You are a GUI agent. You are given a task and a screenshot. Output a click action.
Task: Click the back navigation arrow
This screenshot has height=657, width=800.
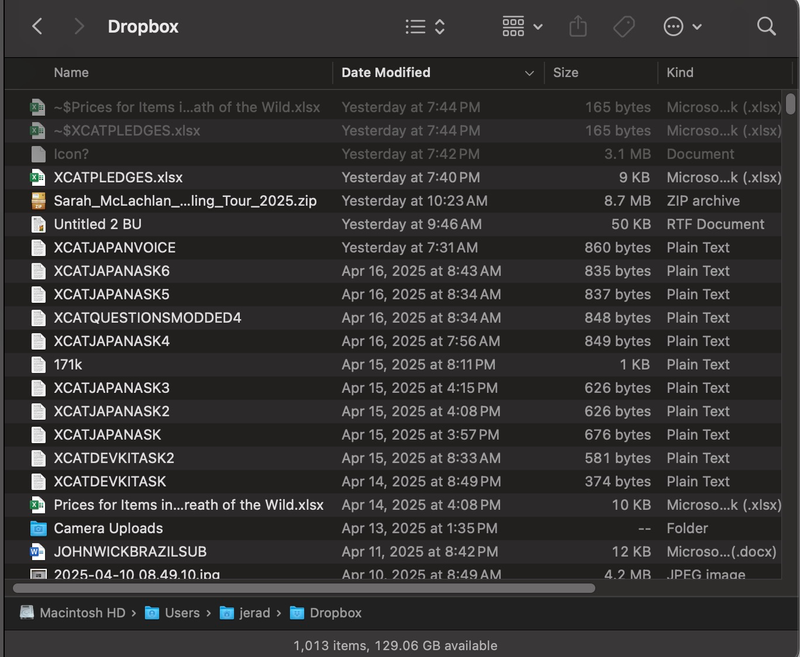pos(37,27)
